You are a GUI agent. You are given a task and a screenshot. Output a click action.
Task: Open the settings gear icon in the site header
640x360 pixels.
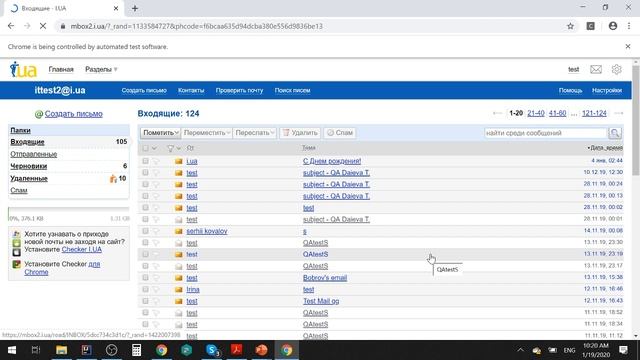(616, 69)
